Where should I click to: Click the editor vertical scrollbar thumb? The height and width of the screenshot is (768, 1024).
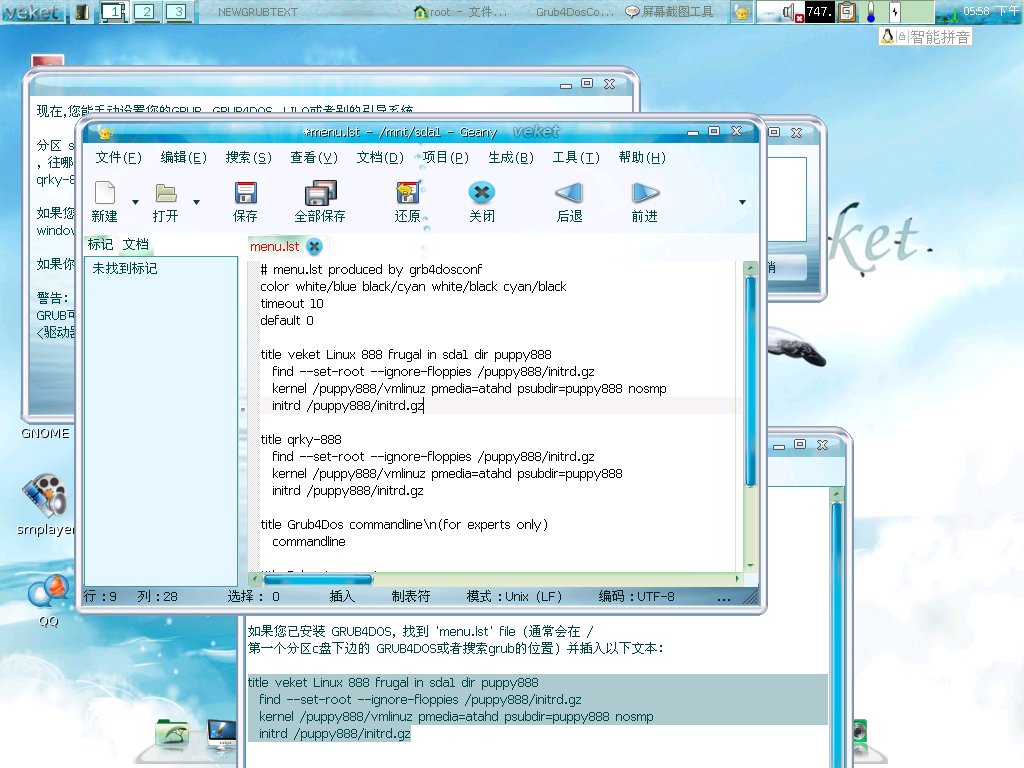pos(750,381)
